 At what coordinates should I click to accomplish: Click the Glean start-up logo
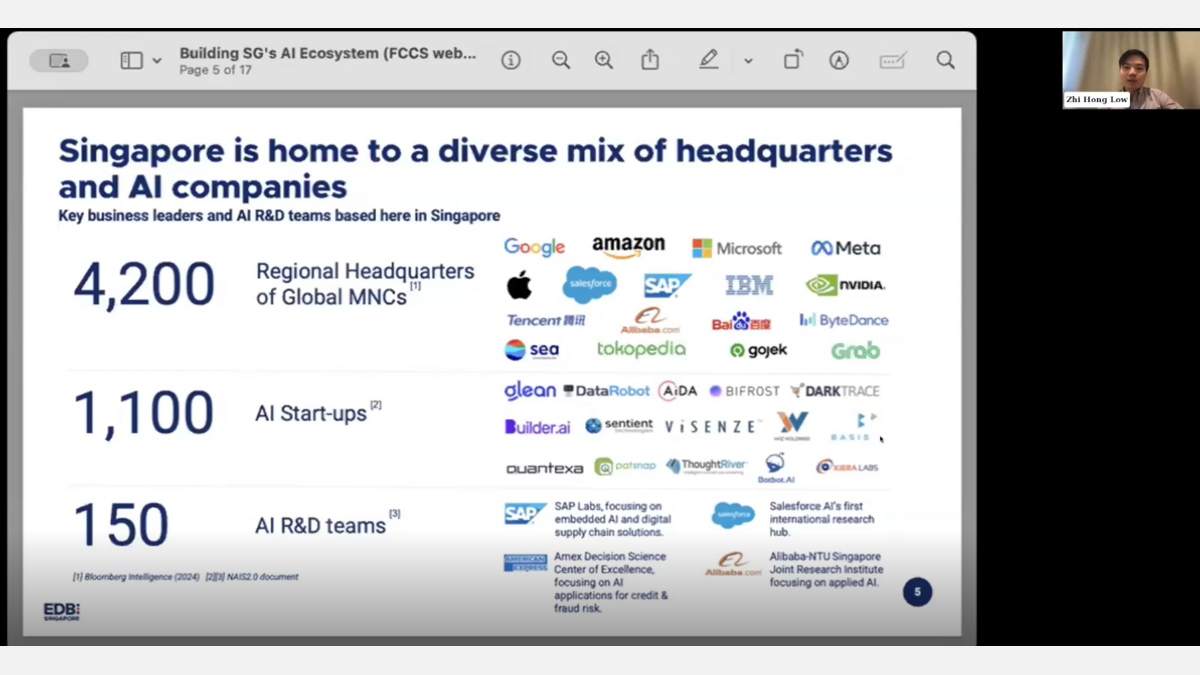click(530, 391)
